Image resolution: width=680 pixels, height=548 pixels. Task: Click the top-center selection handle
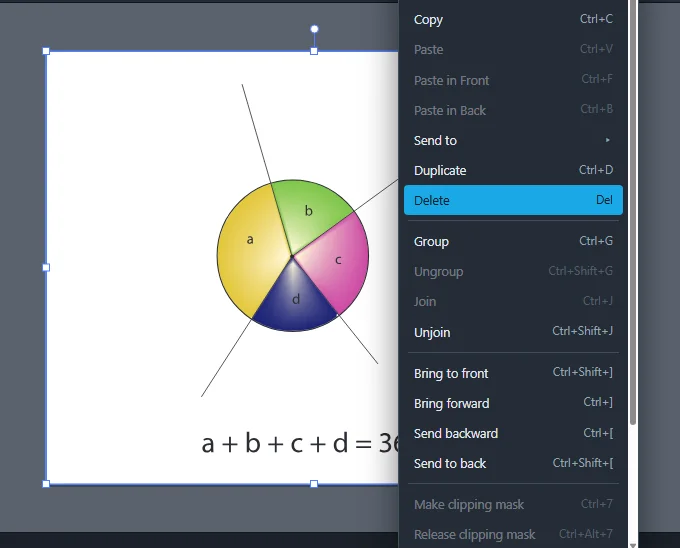[x=314, y=51]
